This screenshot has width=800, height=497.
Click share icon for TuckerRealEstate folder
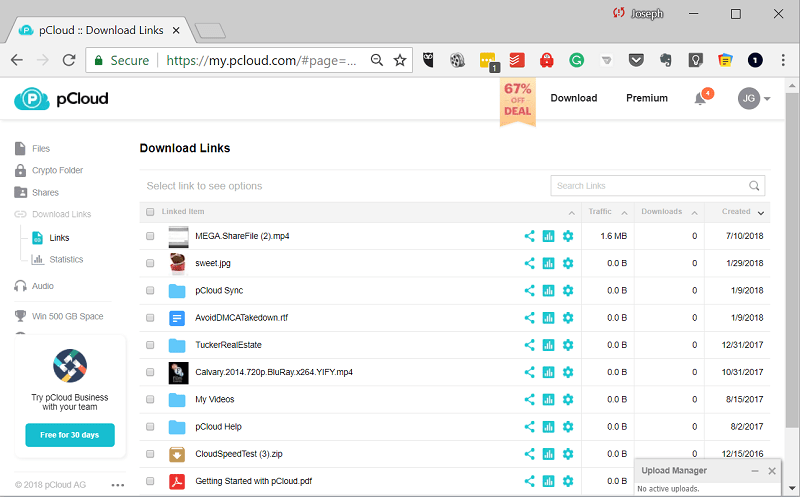point(529,345)
